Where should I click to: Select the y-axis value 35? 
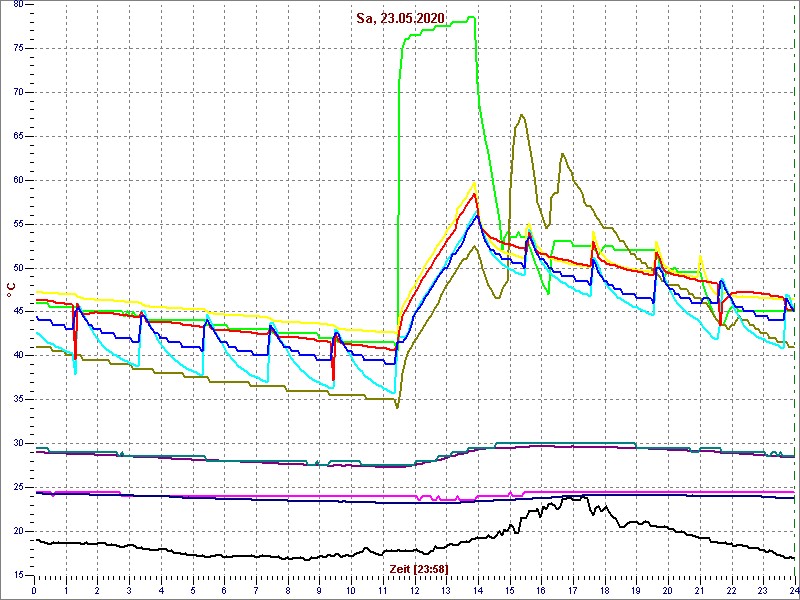17,399
